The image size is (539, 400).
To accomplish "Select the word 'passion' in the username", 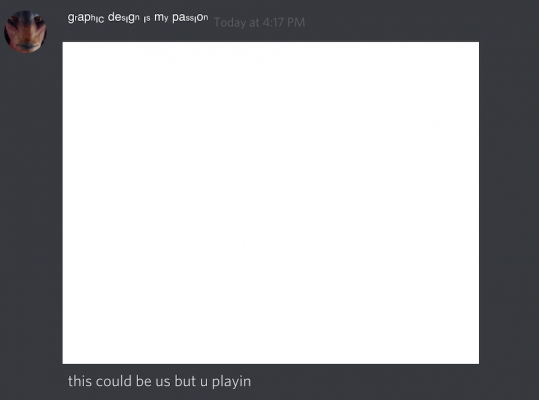I will 190,18.
